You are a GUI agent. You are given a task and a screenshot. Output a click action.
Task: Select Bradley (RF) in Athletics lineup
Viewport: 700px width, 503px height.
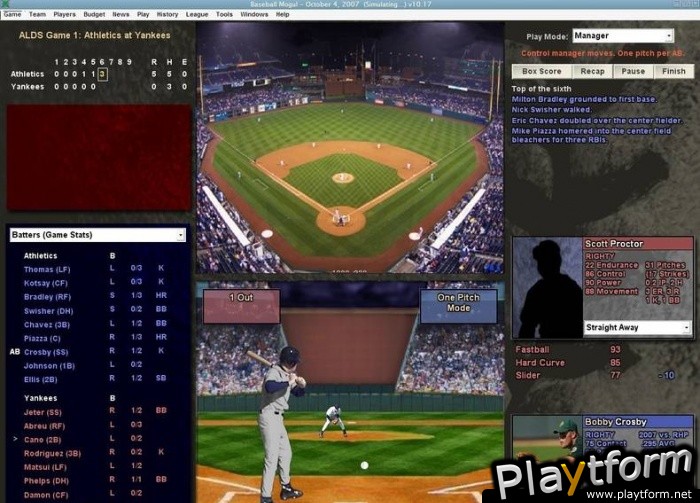(x=47, y=297)
